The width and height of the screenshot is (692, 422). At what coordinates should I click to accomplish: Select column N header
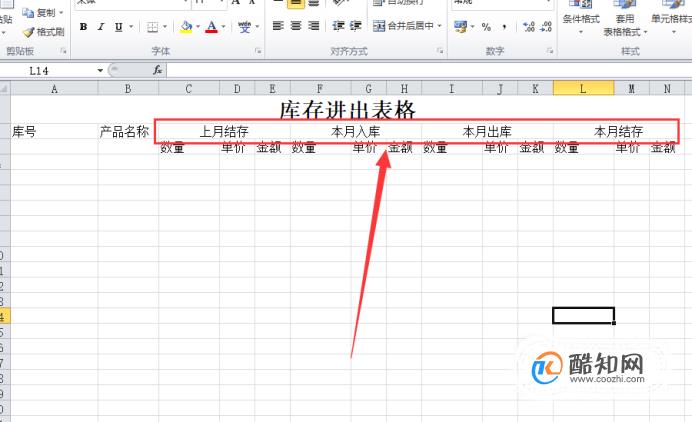point(667,89)
